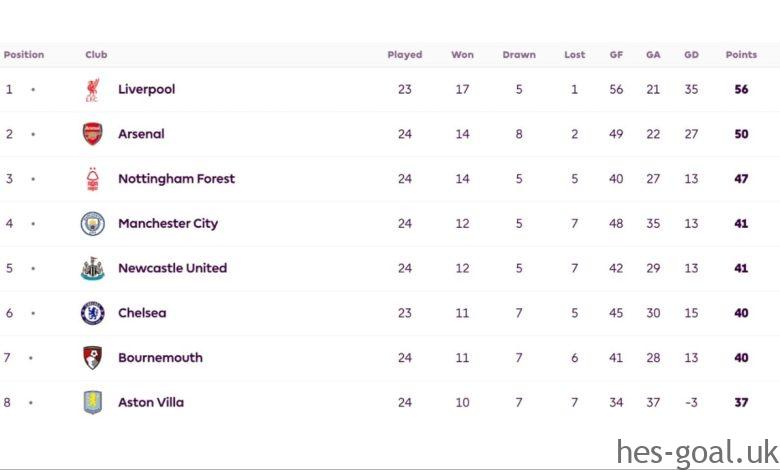Screen dimensions: 780x470
Task: Click the Newcastle United crest
Action: point(92,268)
